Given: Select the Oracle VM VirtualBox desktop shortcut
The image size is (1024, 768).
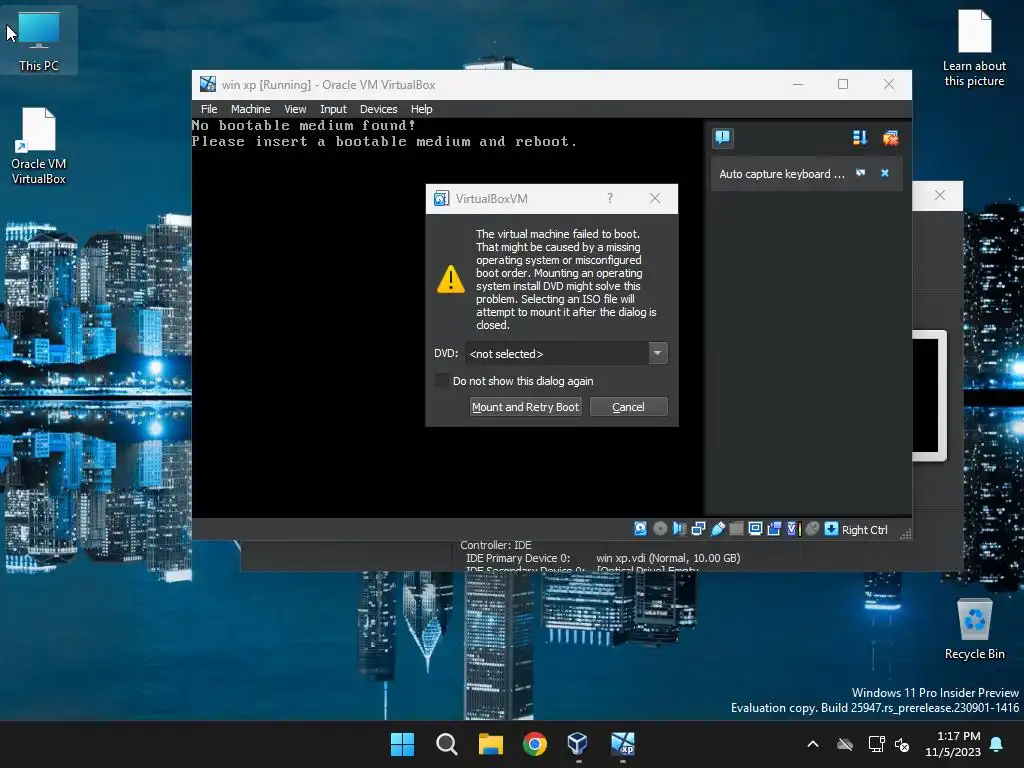Looking at the screenshot, I should [39, 145].
